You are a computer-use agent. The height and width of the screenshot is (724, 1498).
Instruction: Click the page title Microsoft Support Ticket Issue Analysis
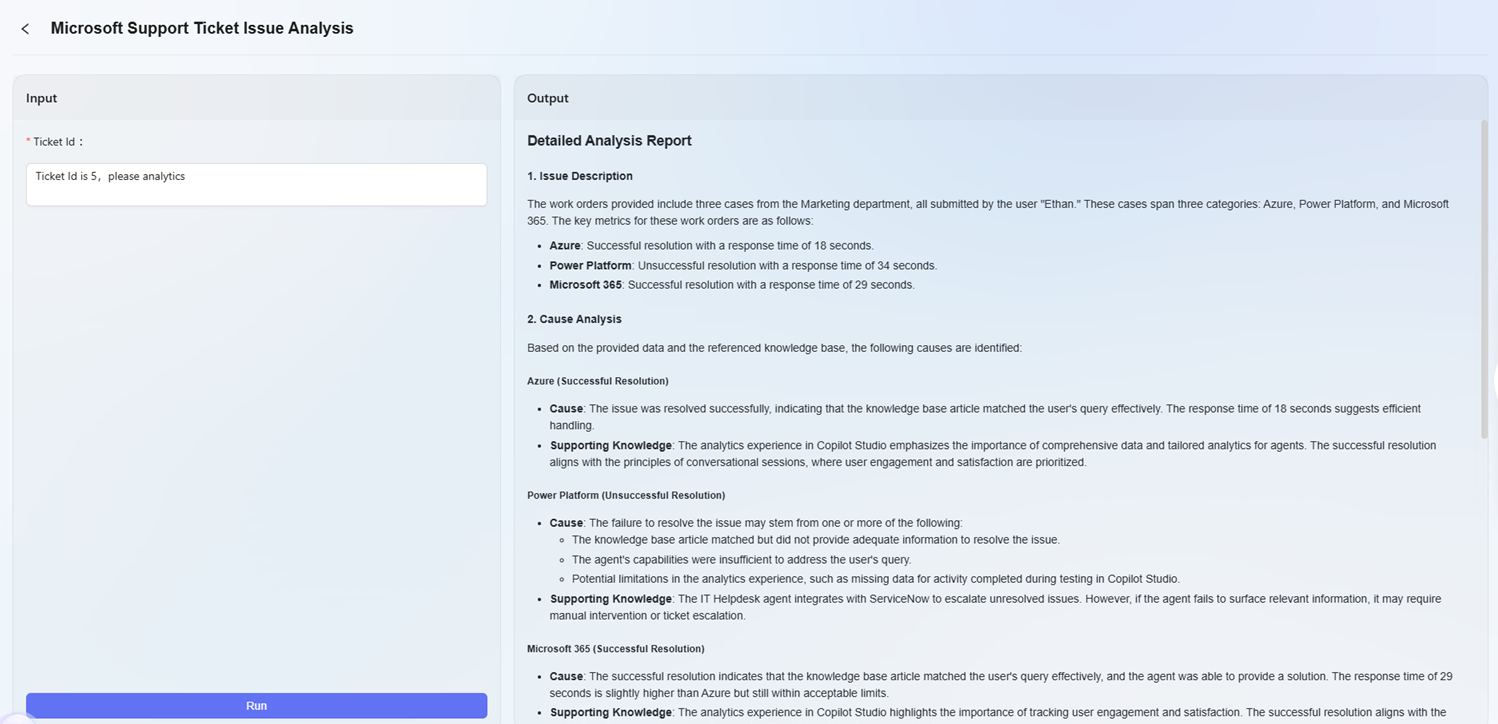202,29
